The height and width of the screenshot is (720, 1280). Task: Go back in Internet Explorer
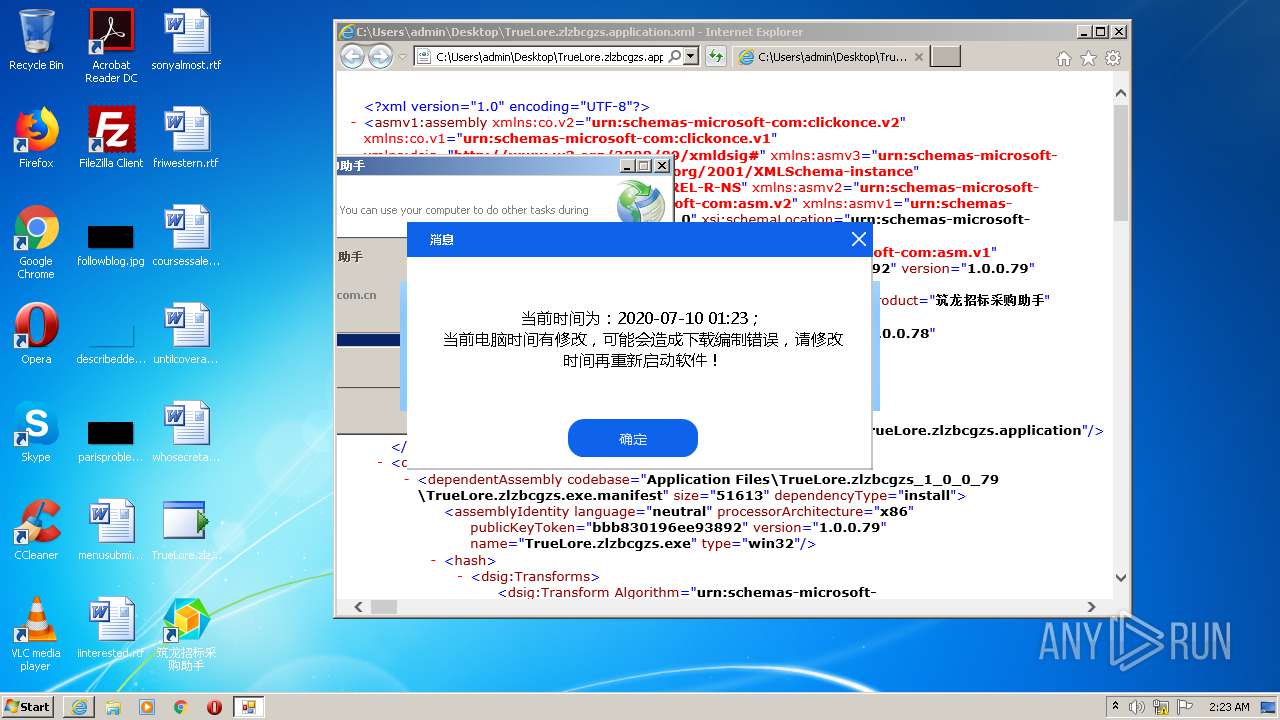(352, 57)
